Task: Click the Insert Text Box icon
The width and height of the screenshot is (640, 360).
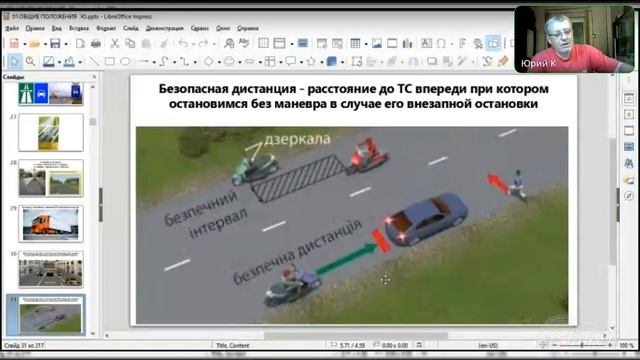Action: click(426, 43)
